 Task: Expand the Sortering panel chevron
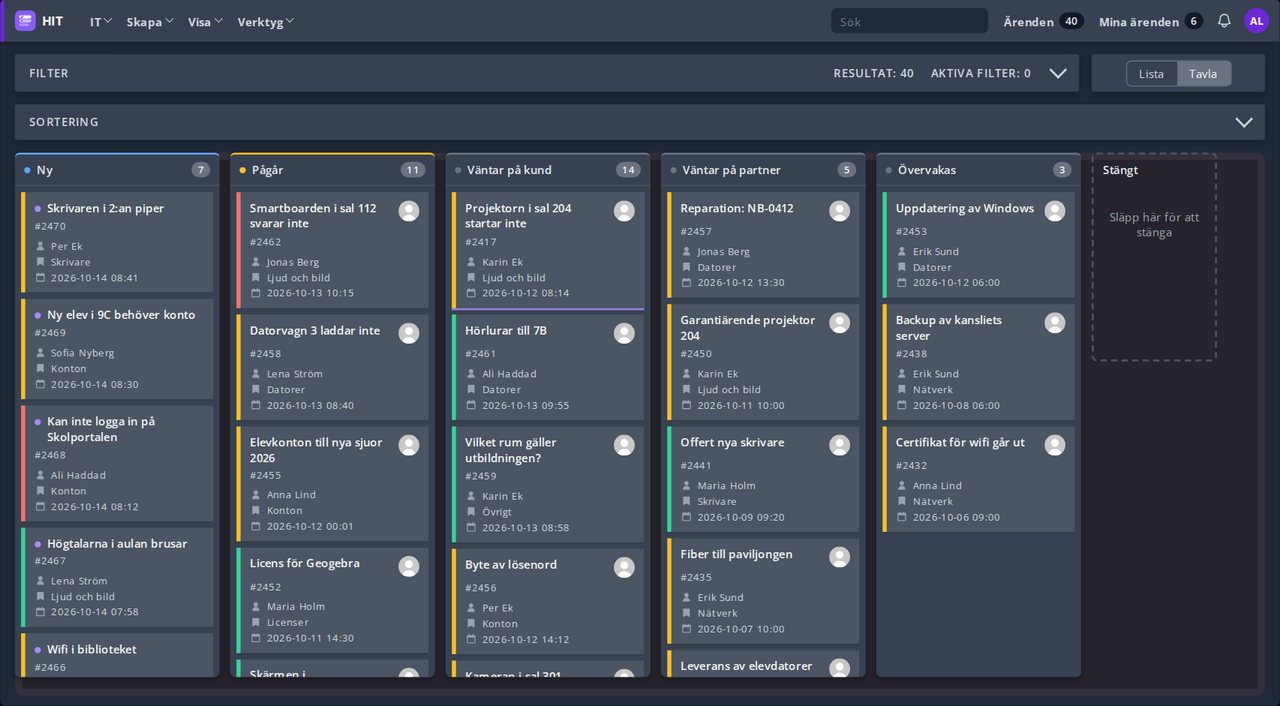pos(1244,122)
